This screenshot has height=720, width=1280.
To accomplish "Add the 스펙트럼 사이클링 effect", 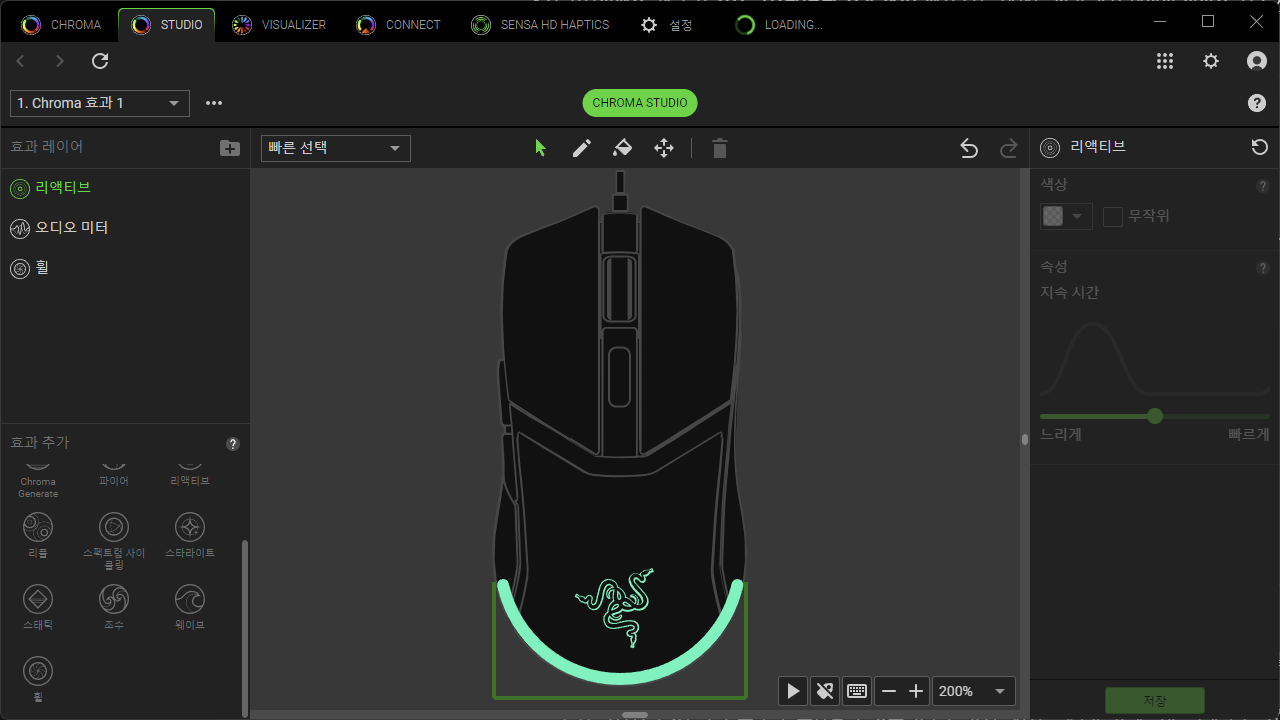I will pyautogui.click(x=114, y=540).
